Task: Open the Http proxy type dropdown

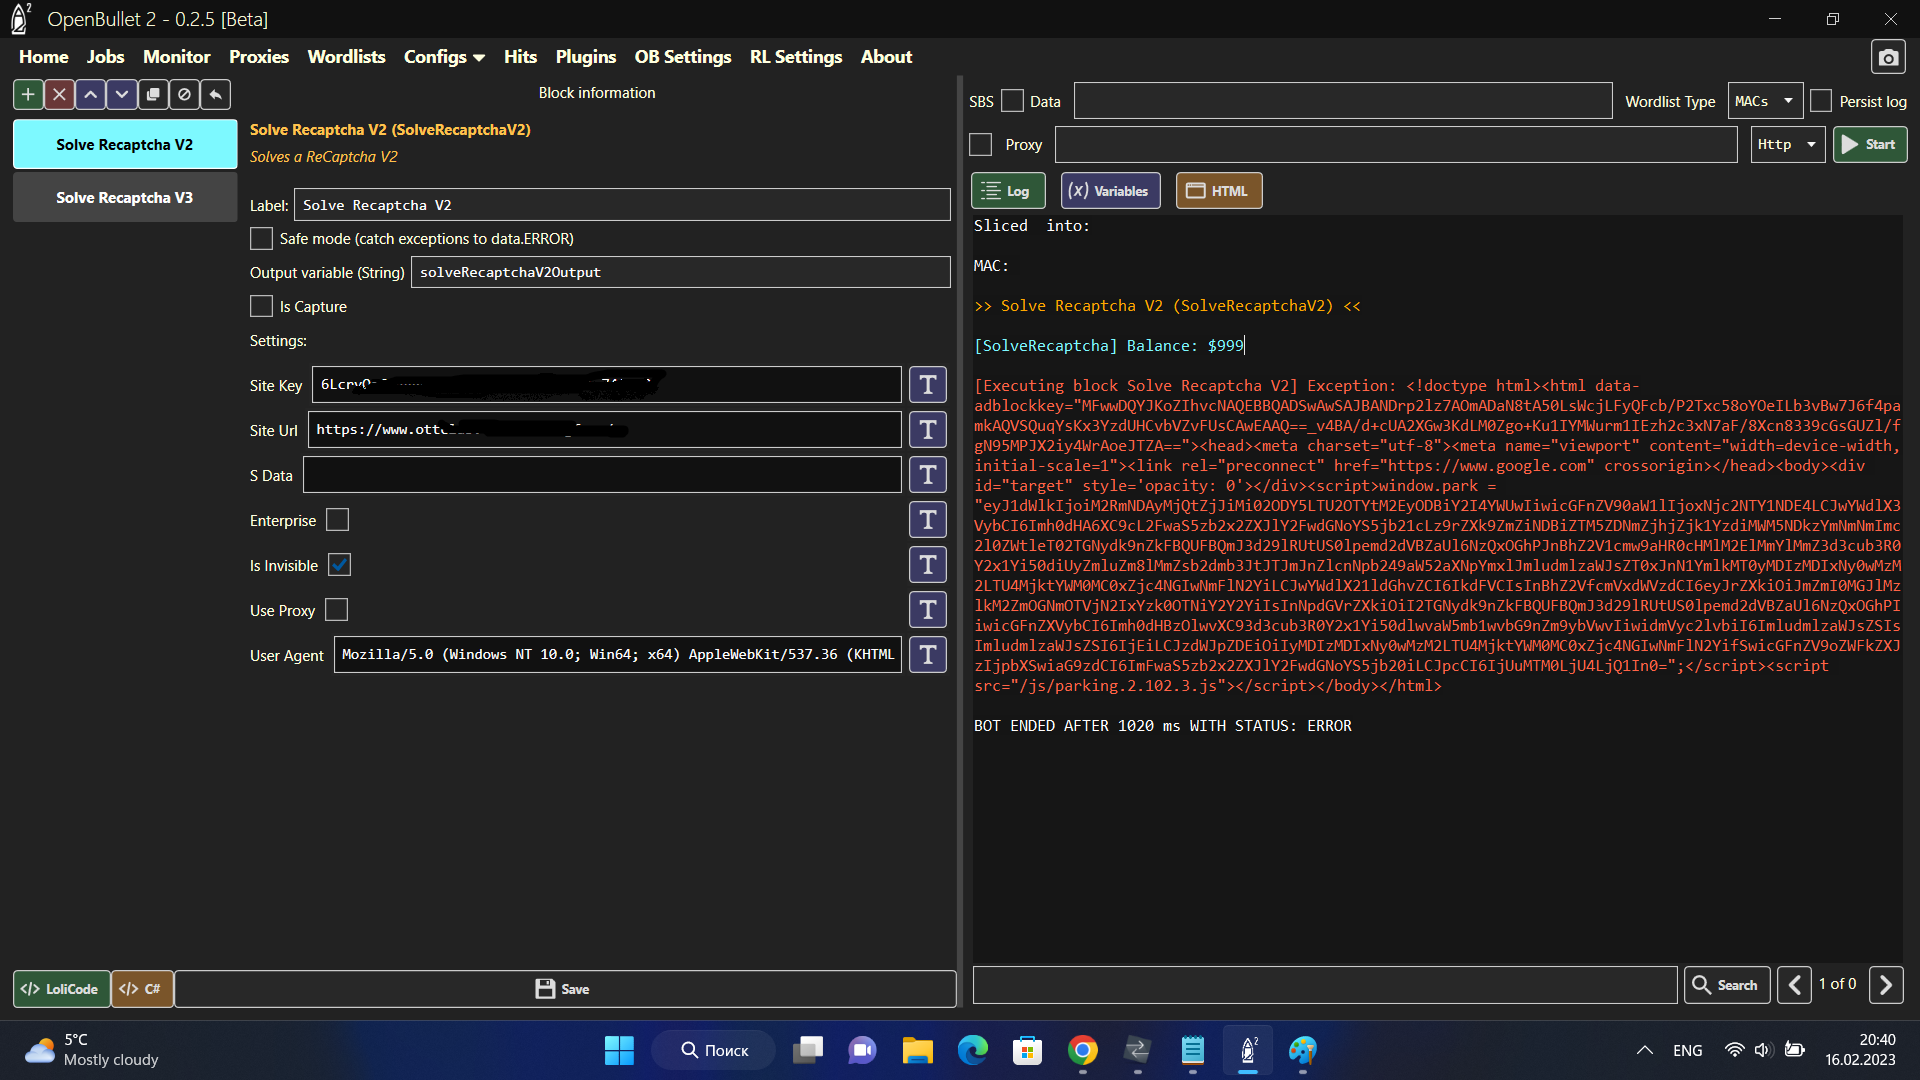Action: 1787,145
